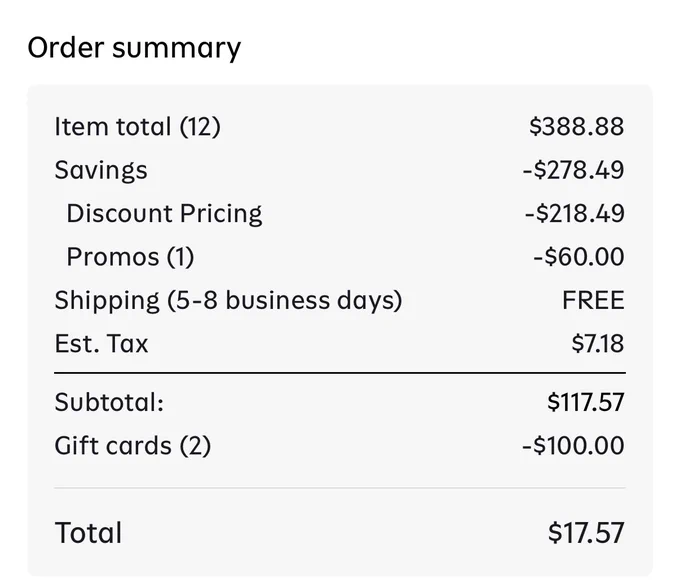The image size is (680, 588).
Task: Click the -$60.00 promo amount
Action: (579, 257)
